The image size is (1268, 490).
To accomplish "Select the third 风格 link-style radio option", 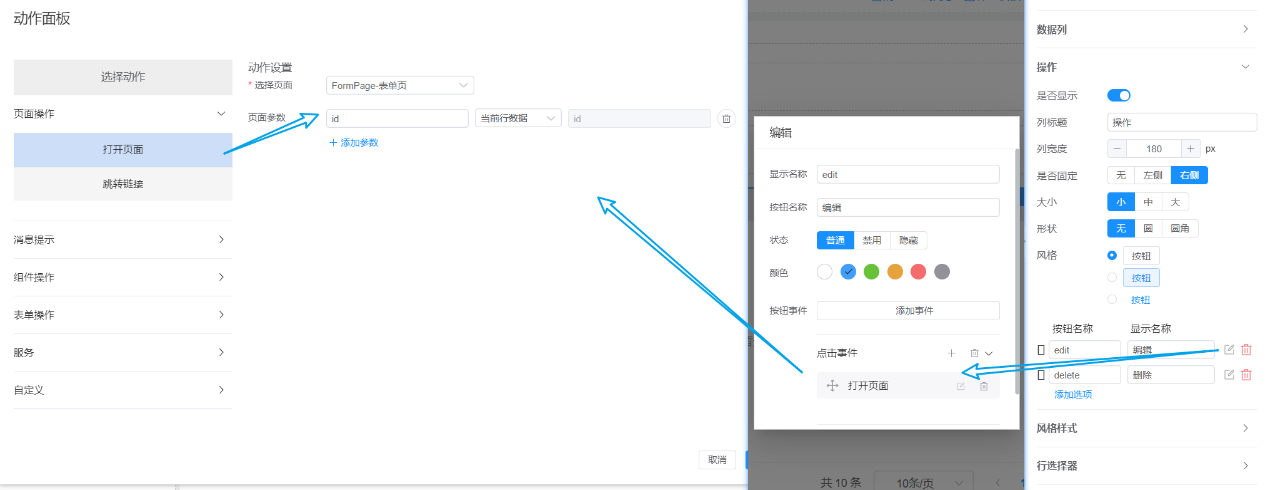I will pos(1112,299).
